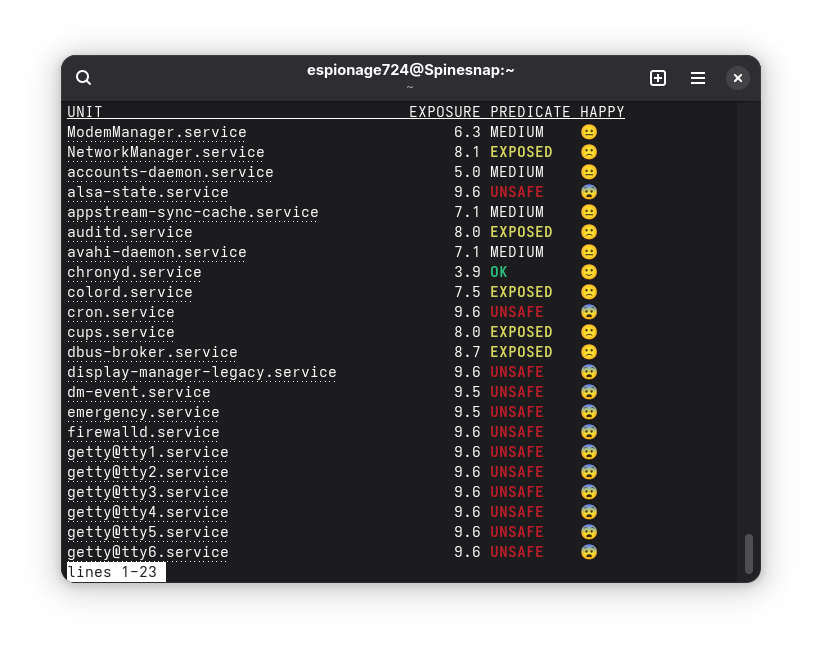This screenshot has width=822, height=650.
Task: Click the auditd.service unit name
Action: tap(129, 232)
